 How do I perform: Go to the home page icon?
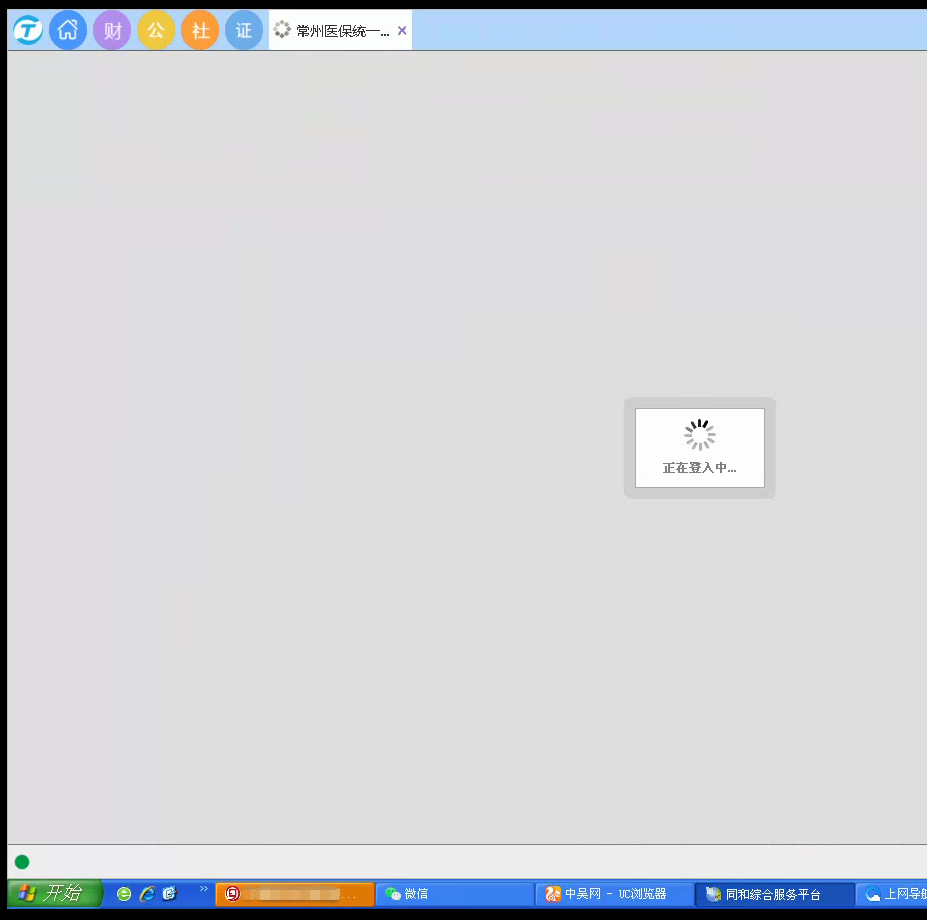(68, 31)
